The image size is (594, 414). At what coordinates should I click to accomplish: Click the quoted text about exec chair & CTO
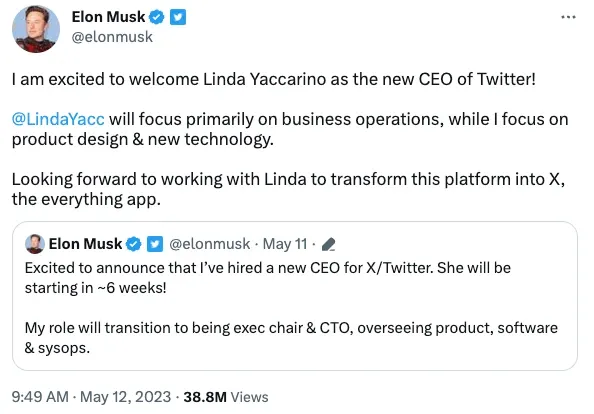(x=291, y=337)
